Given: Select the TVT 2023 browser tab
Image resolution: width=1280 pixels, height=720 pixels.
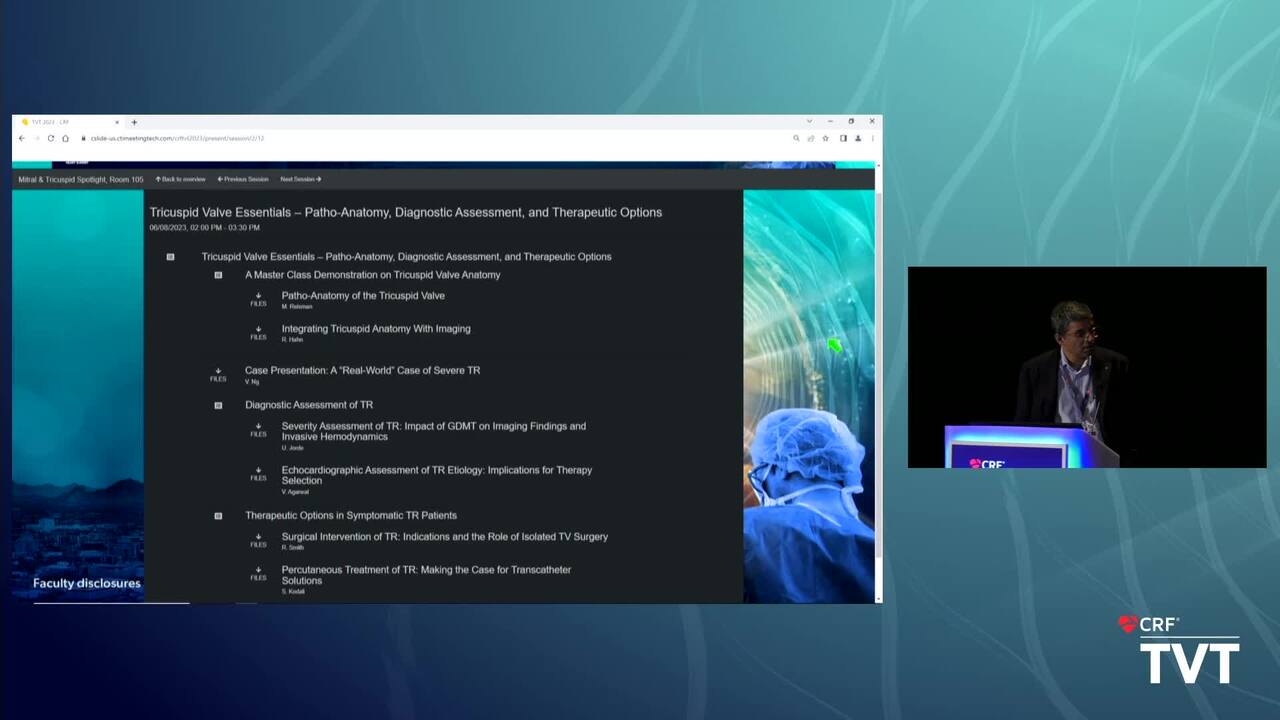Looking at the screenshot, I should pos(68,122).
